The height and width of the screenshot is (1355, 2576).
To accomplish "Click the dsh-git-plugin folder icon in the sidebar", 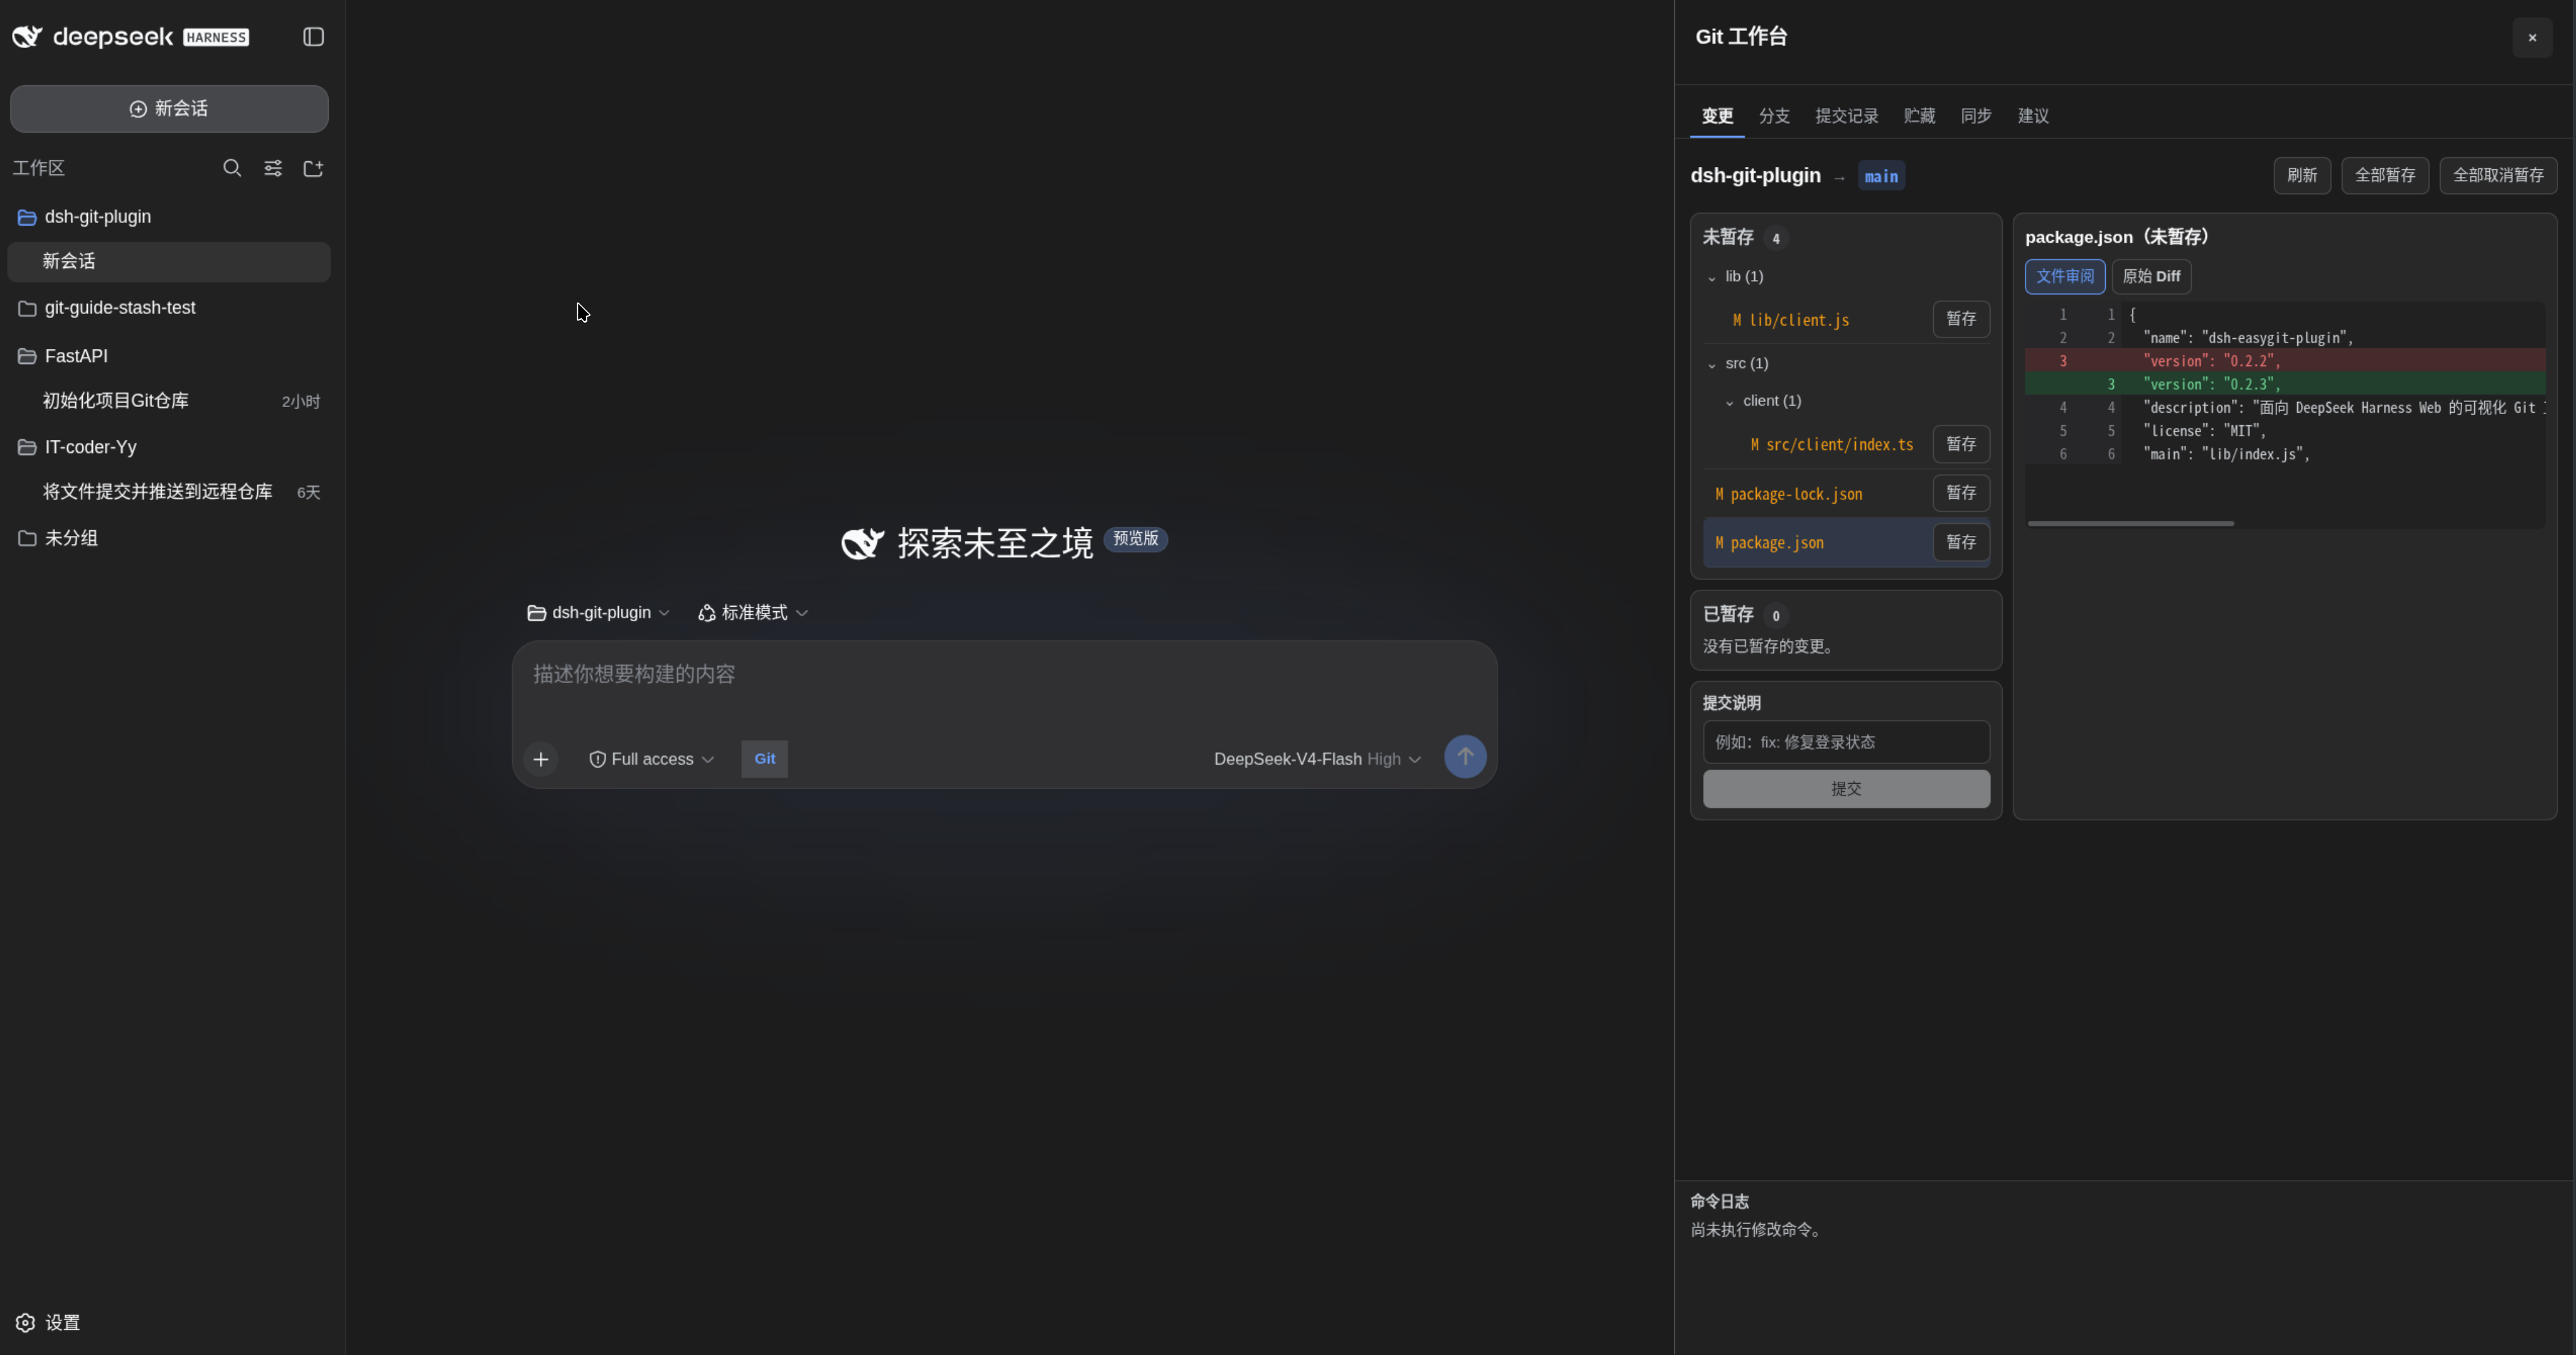I will 27,217.
